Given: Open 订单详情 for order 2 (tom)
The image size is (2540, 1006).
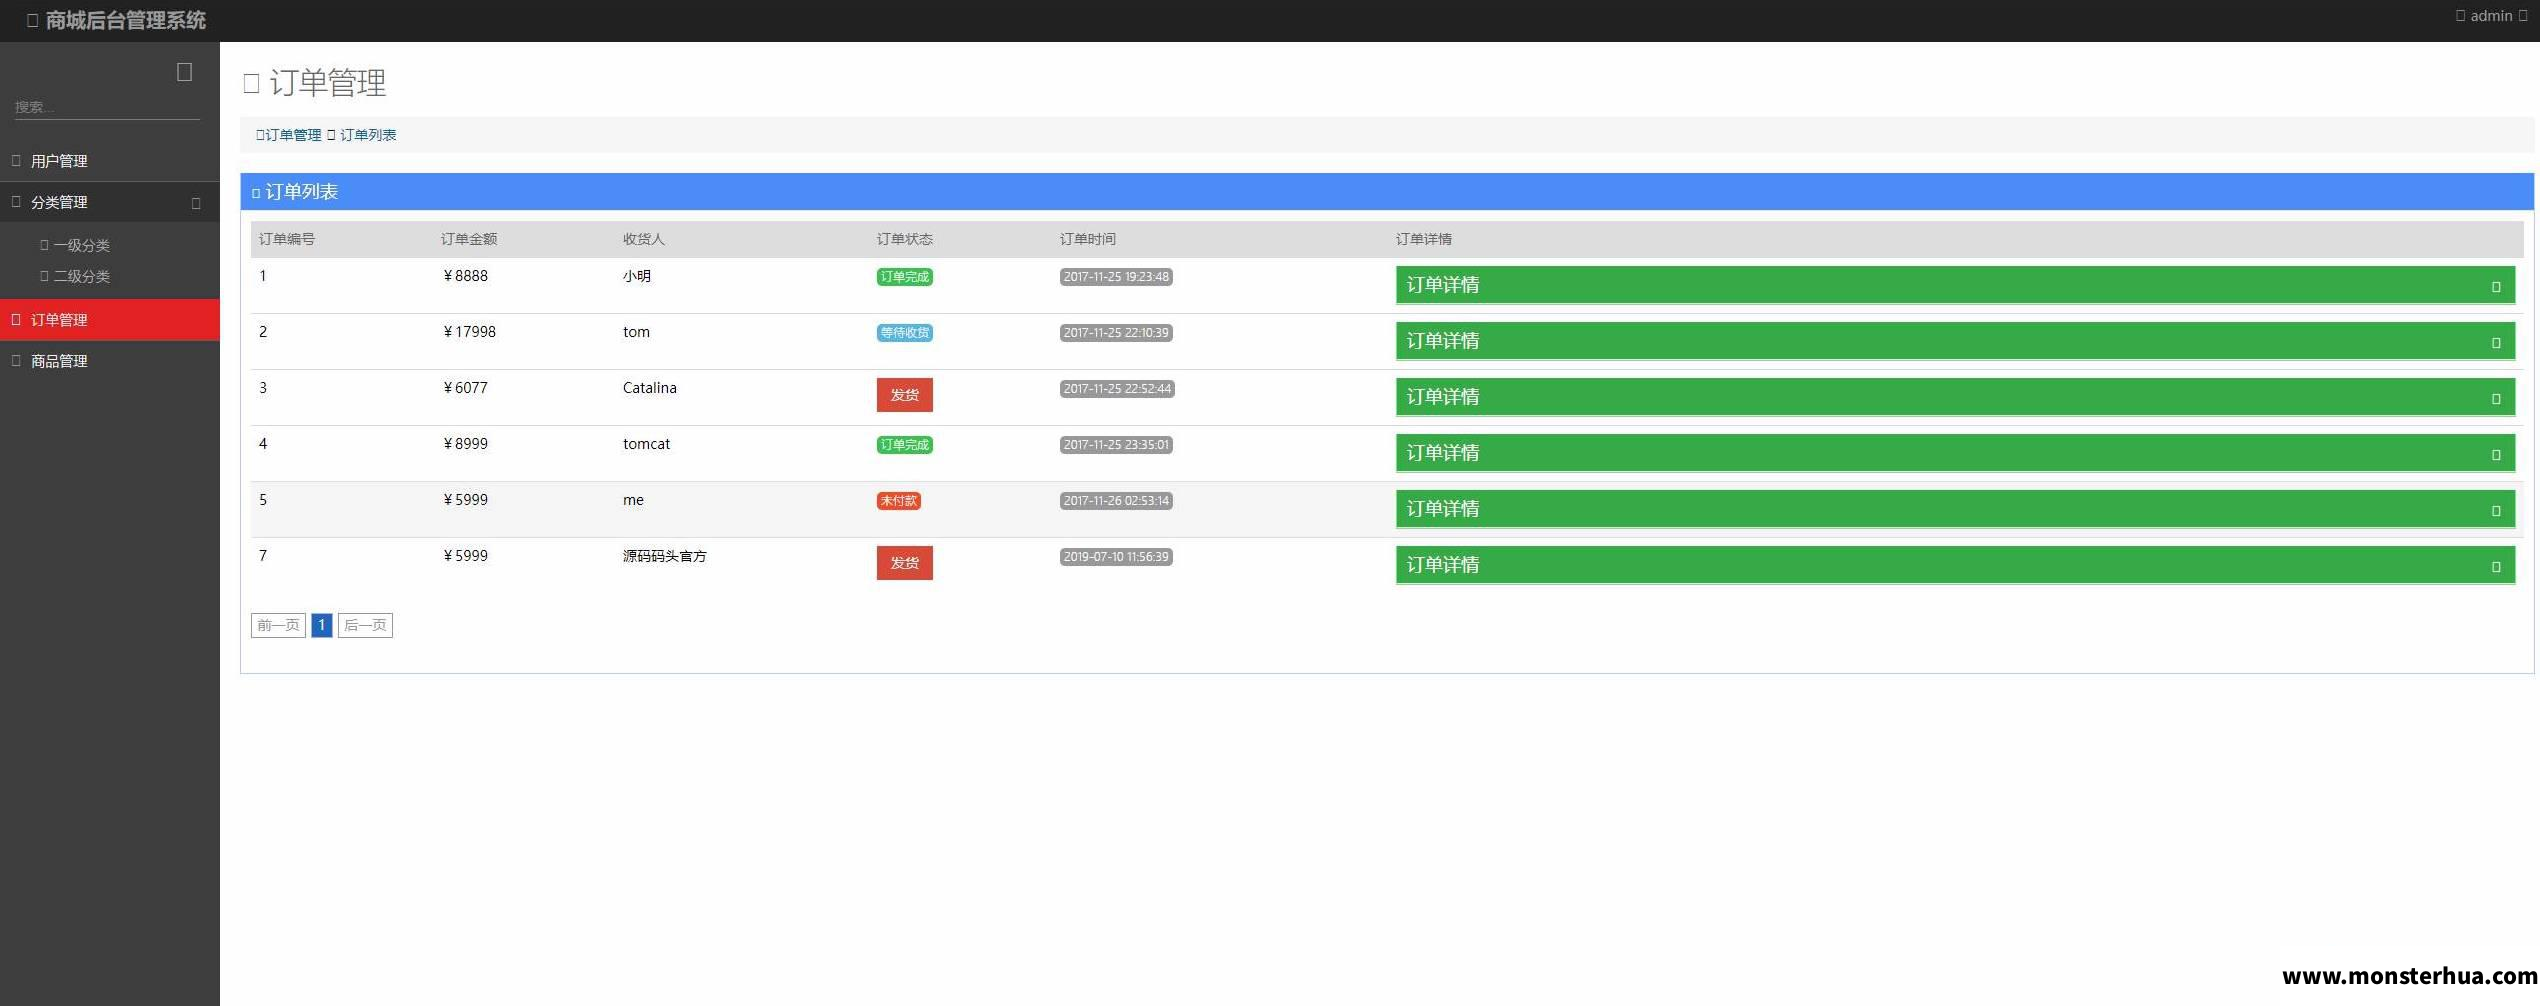Looking at the screenshot, I should click(1955, 341).
